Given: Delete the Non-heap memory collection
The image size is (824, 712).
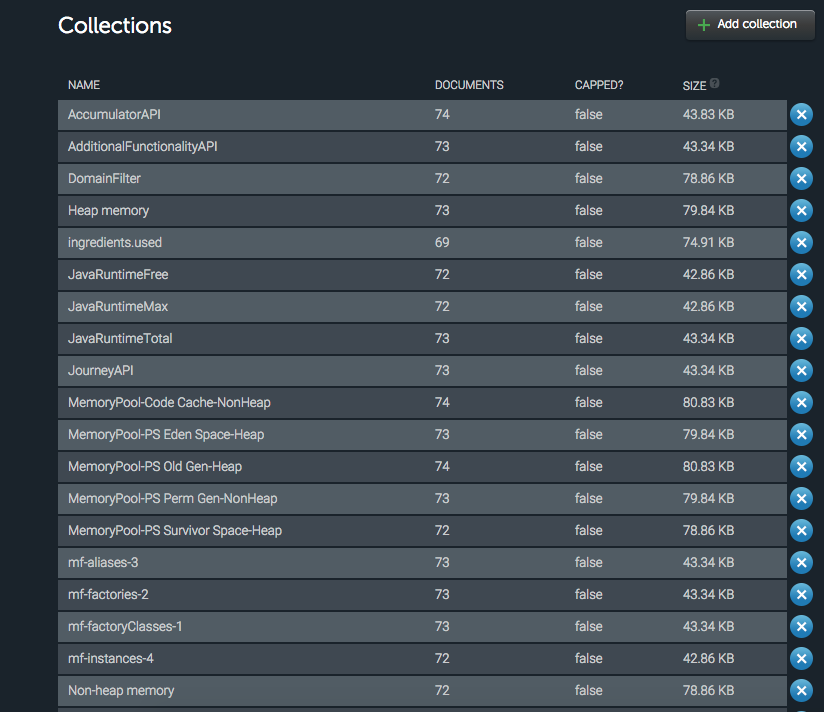Looking at the screenshot, I should (x=801, y=690).
